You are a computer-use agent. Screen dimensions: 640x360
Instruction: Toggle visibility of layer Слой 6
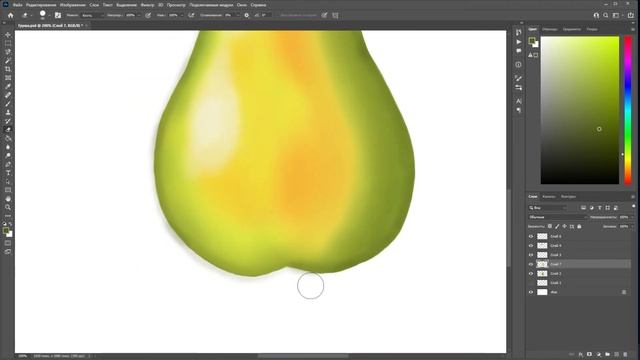pyautogui.click(x=531, y=236)
